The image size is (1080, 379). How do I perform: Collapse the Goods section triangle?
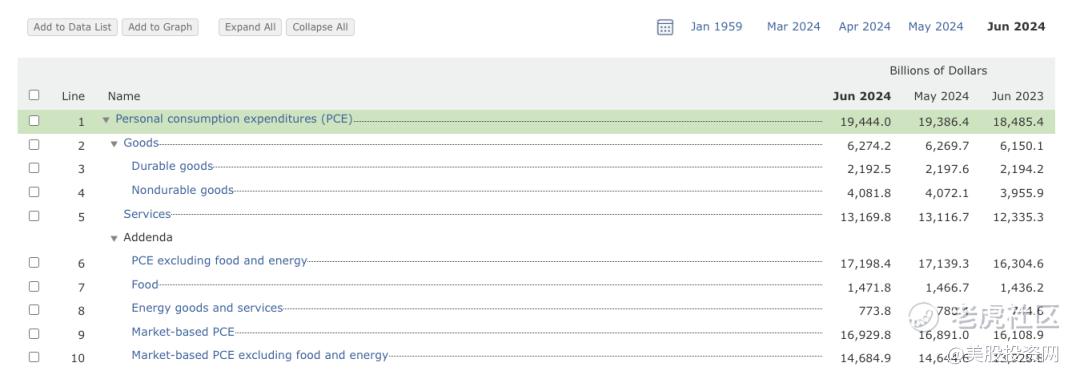point(114,144)
